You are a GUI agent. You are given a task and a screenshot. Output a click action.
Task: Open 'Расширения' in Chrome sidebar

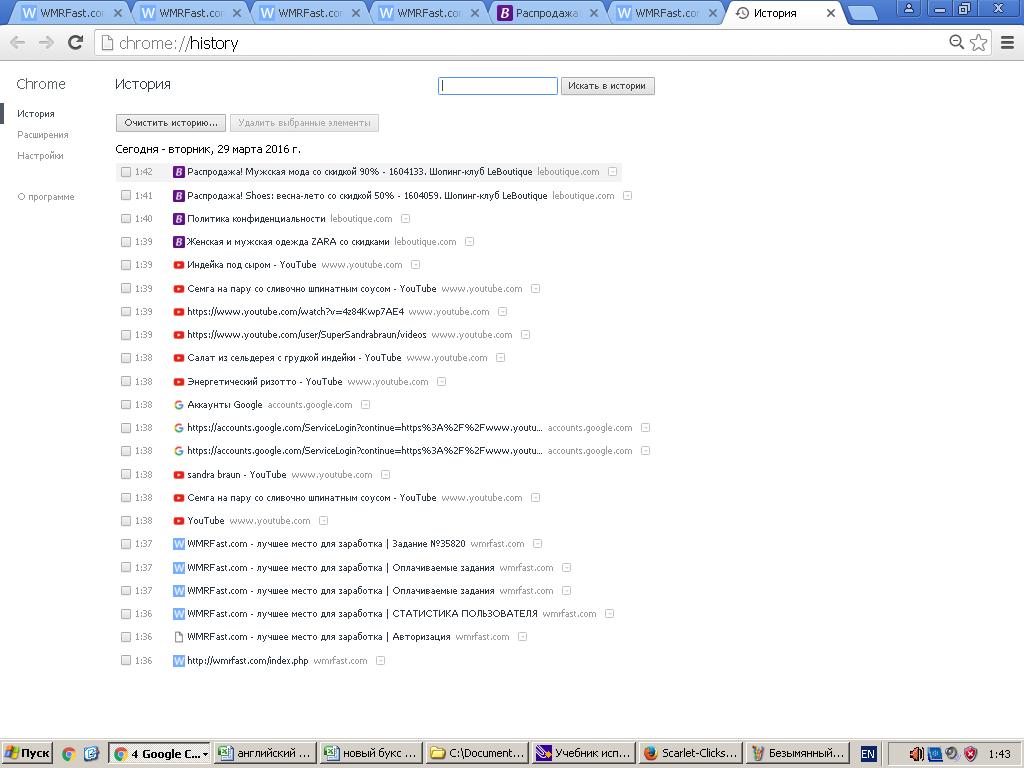point(43,135)
